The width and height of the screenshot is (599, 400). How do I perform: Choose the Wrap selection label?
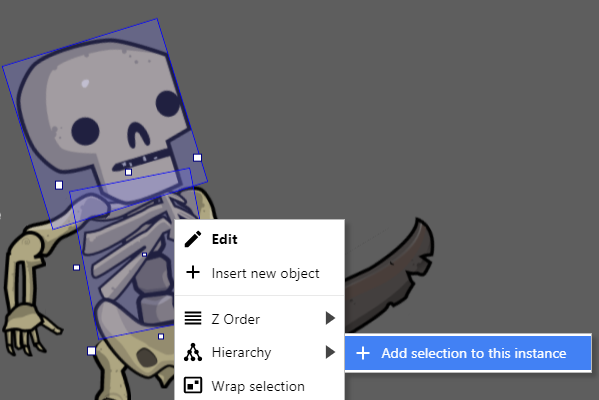258,386
